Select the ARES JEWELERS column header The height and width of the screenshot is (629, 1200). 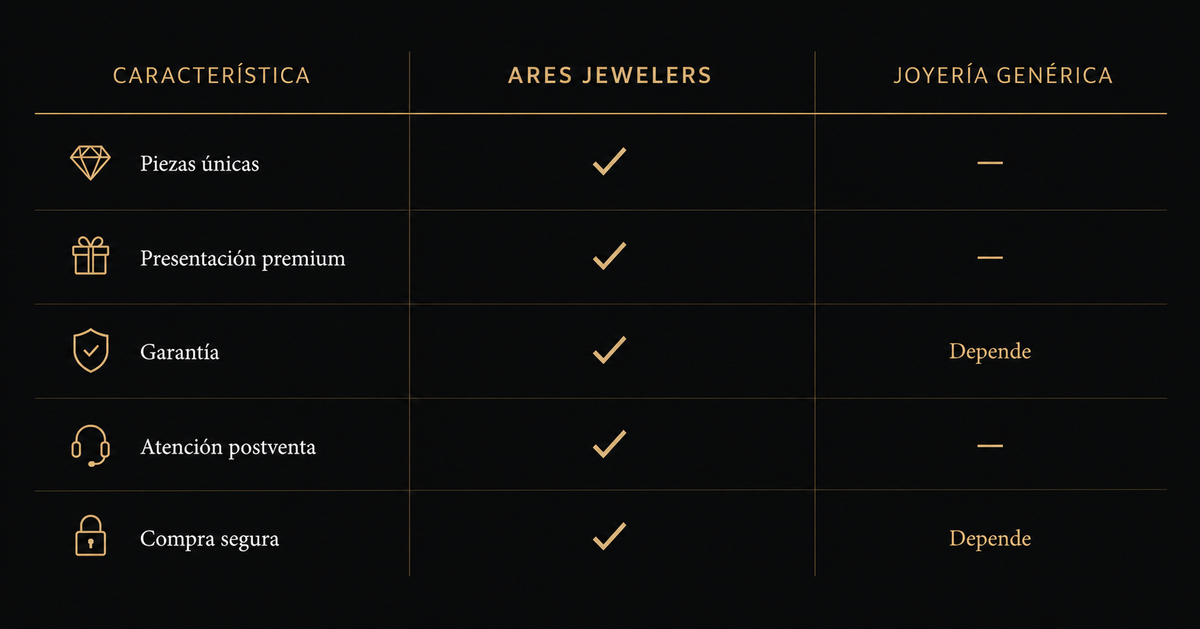[610, 76]
